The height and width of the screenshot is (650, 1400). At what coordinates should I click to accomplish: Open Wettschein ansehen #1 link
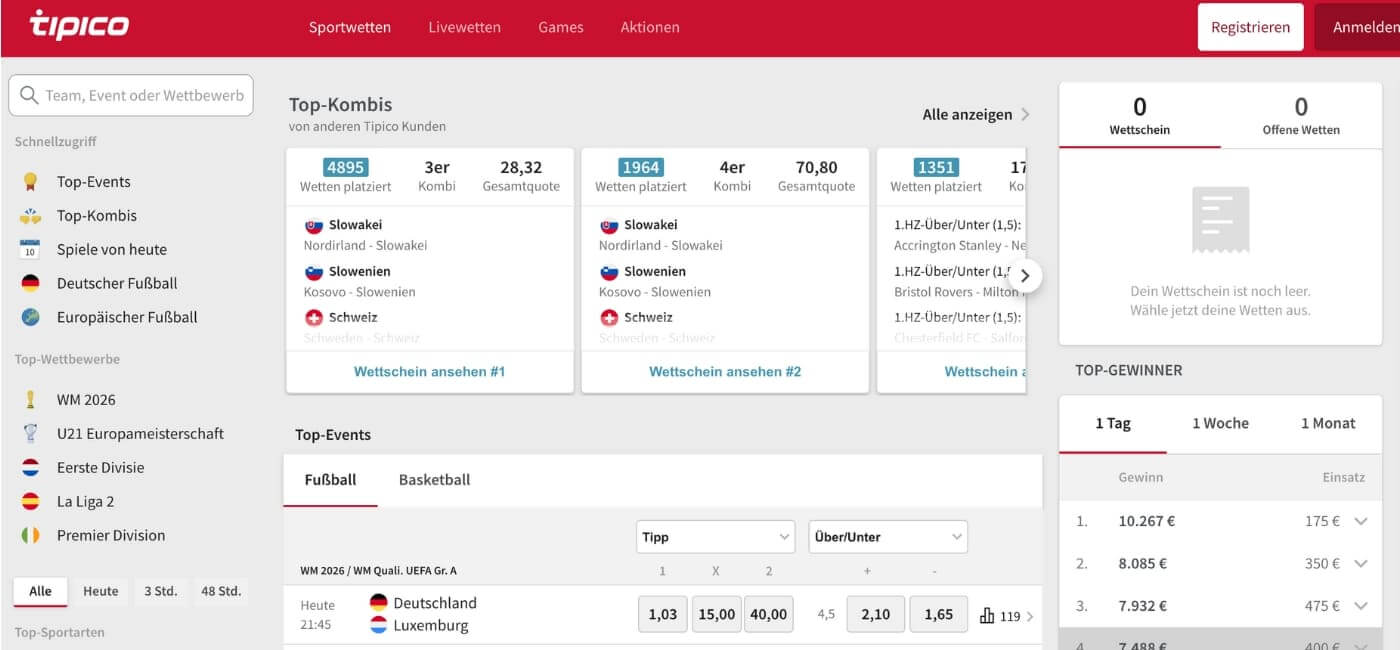429,372
